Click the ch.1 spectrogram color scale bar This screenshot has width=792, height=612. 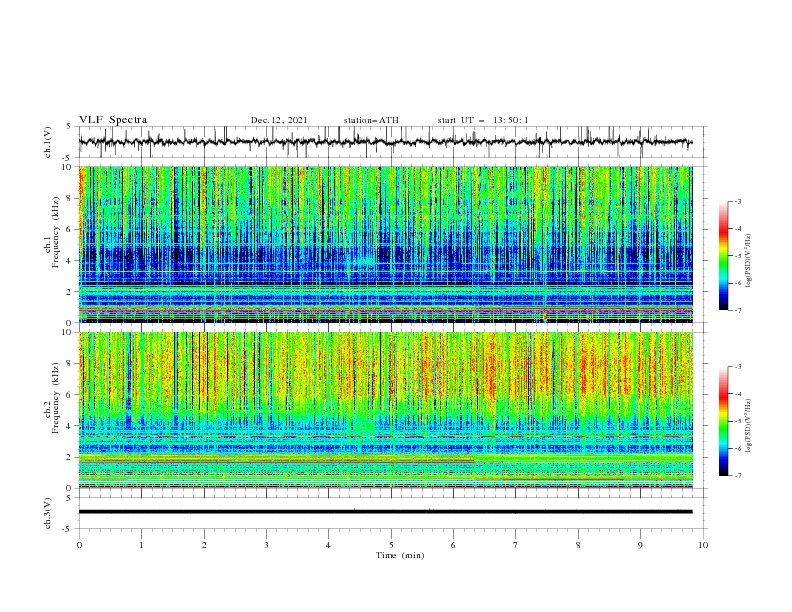click(x=724, y=256)
